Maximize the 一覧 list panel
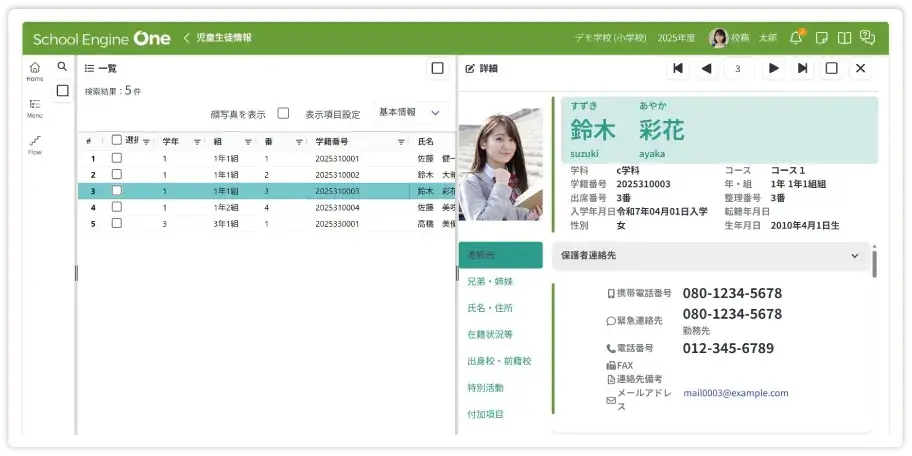912x456 pixels. 437,69
